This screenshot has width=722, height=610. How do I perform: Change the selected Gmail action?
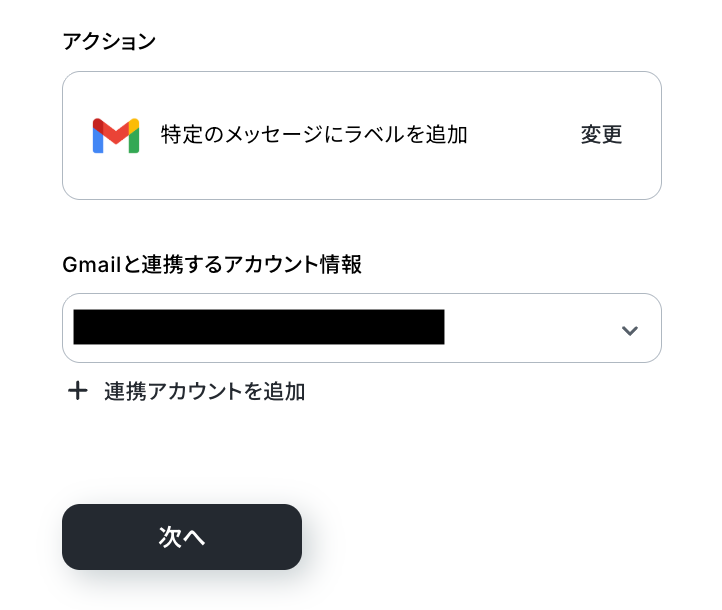(601, 135)
